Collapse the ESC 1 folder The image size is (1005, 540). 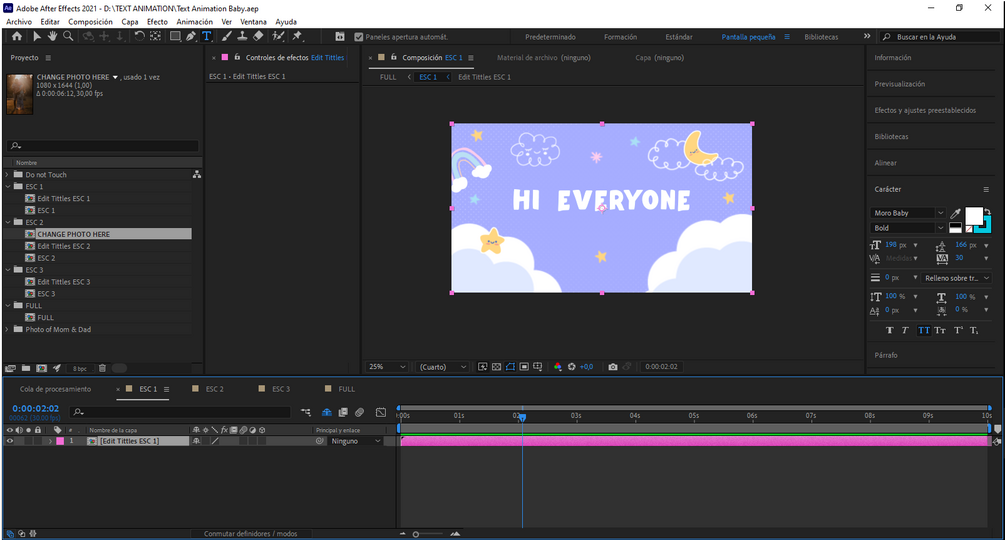tap(8, 186)
